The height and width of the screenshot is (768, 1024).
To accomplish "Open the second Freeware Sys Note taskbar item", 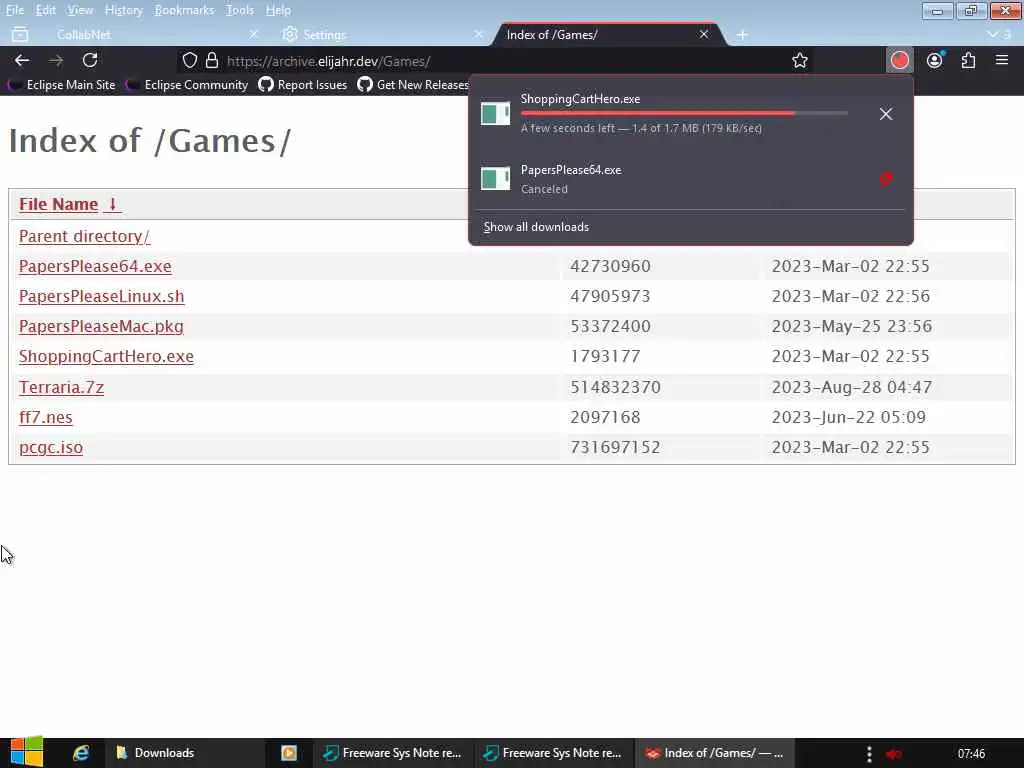I will coord(553,753).
